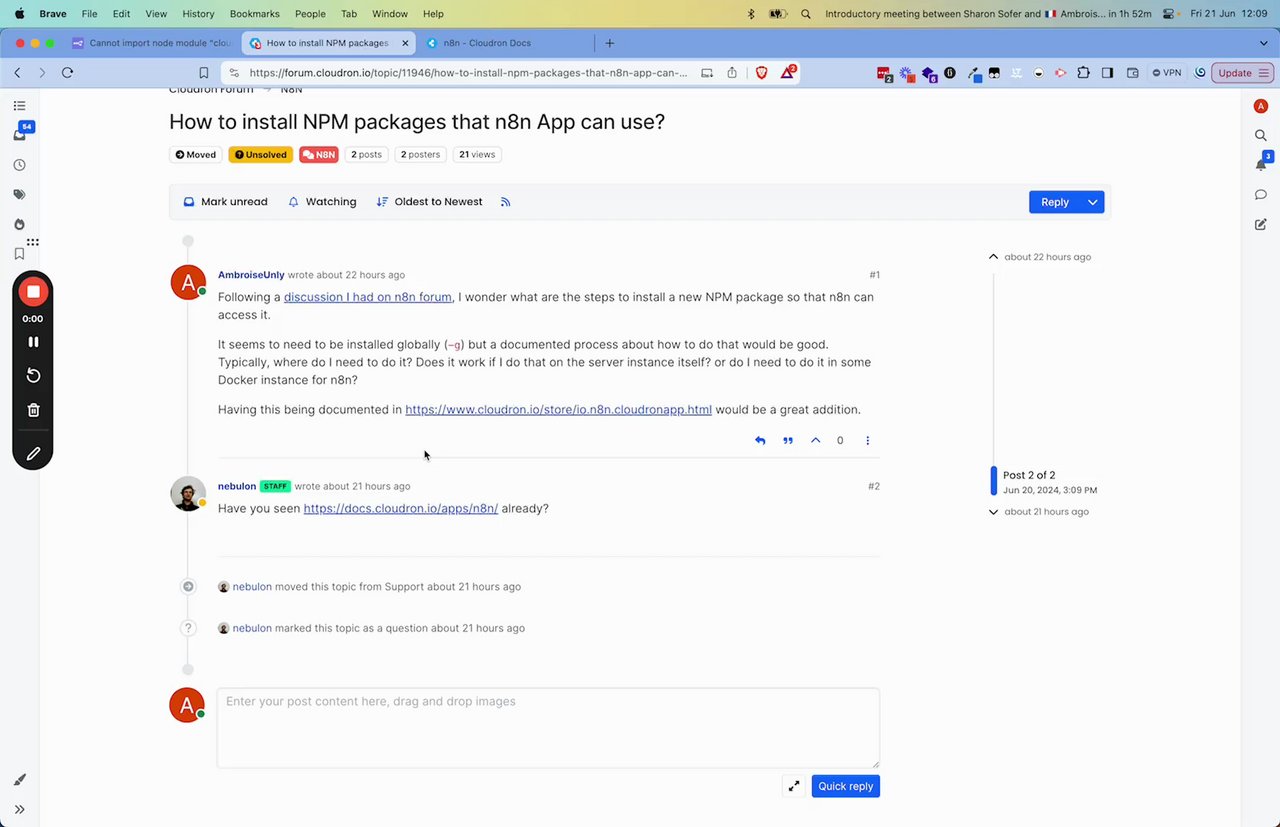
Task: Open the recorder's pen drawing tool
Action: [33, 454]
